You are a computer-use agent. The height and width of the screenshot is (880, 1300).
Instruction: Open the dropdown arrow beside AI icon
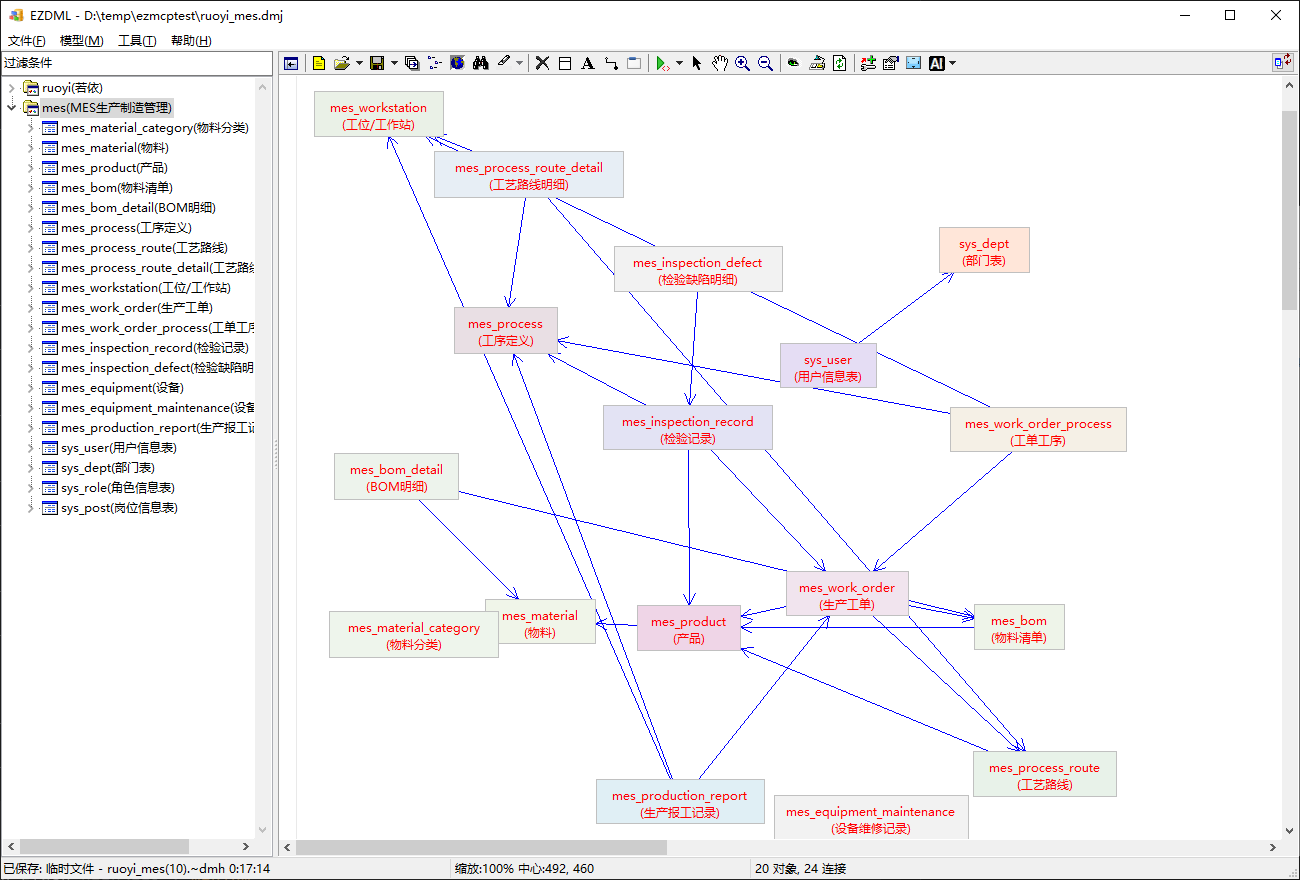pyautogui.click(x=953, y=63)
